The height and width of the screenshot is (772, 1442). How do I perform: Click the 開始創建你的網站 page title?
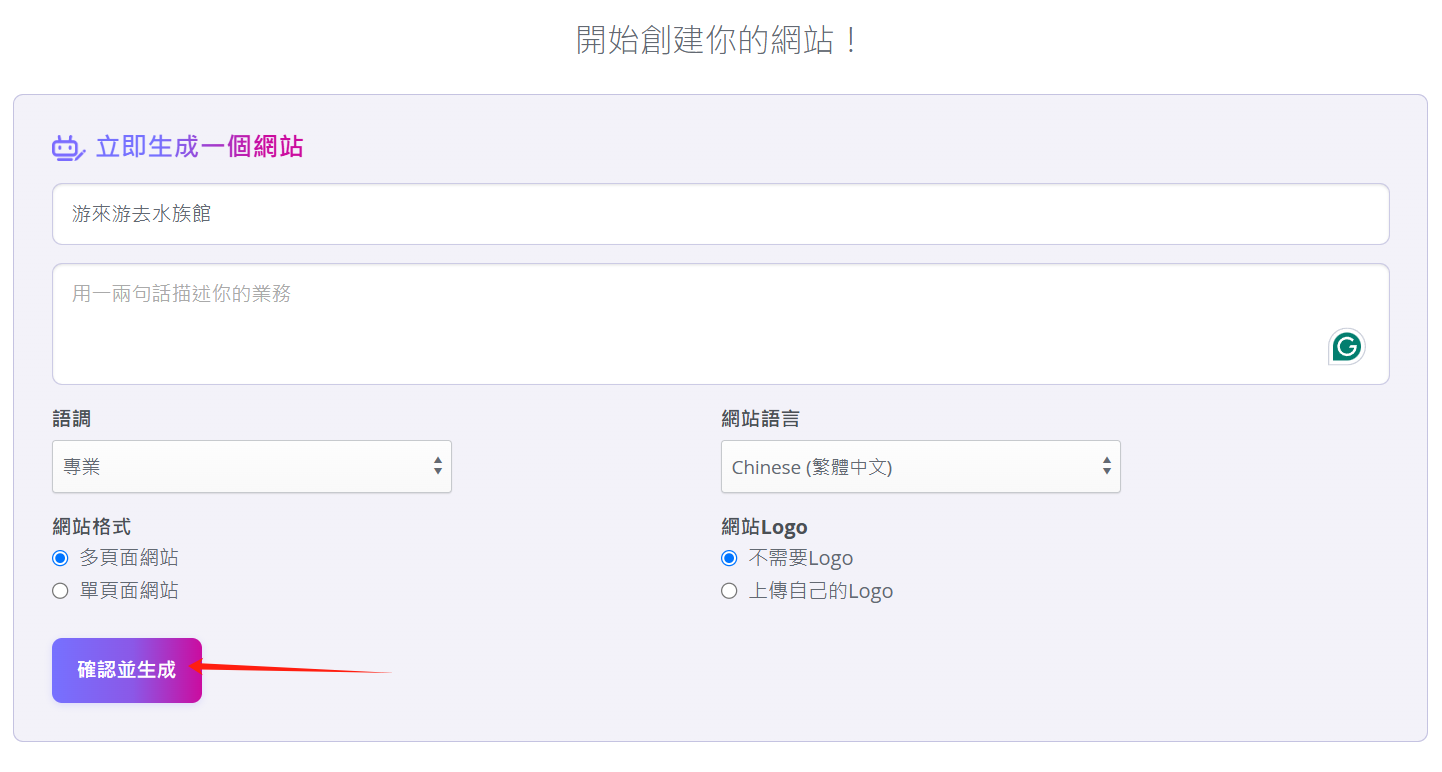[719, 40]
